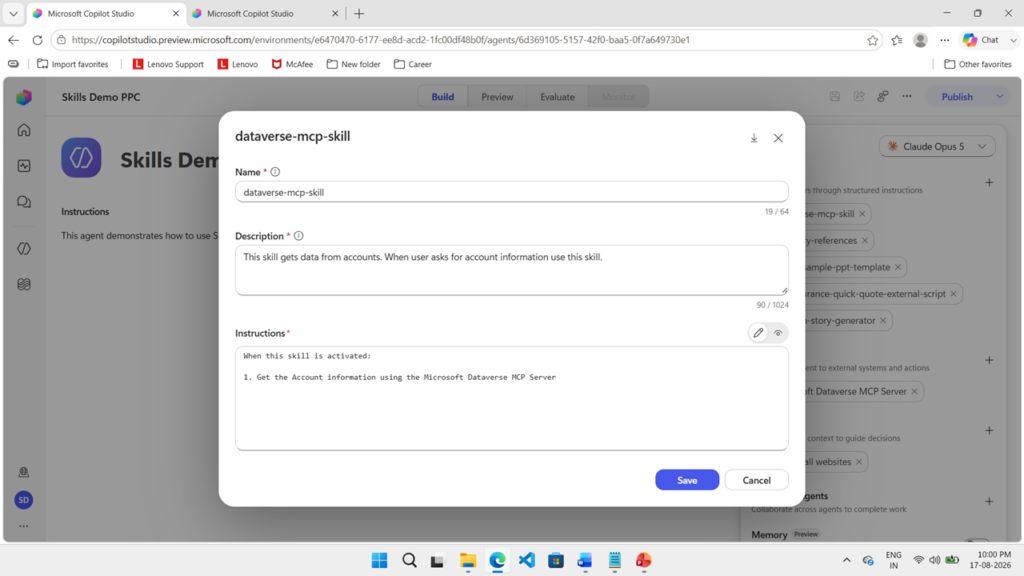Image resolution: width=1024 pixels, height=576 pixels.
Task: Download the dataverse-mcp-skill using the dialog download icon
Action: click(x=754, y=138)
